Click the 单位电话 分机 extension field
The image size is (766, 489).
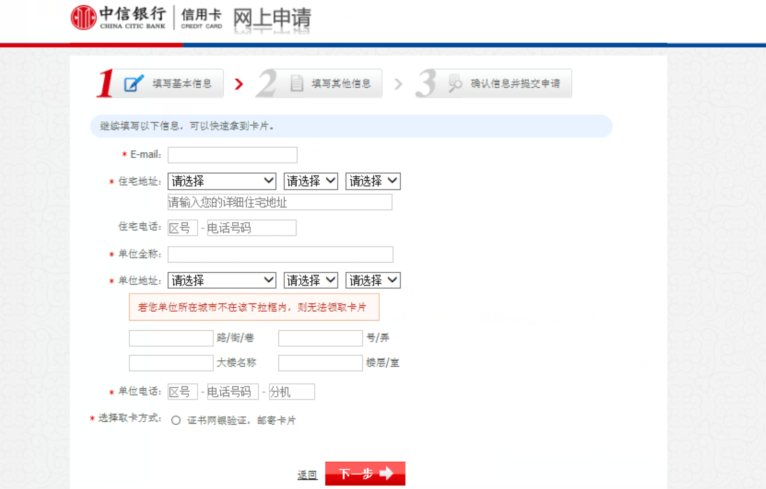tap(292, 392)
